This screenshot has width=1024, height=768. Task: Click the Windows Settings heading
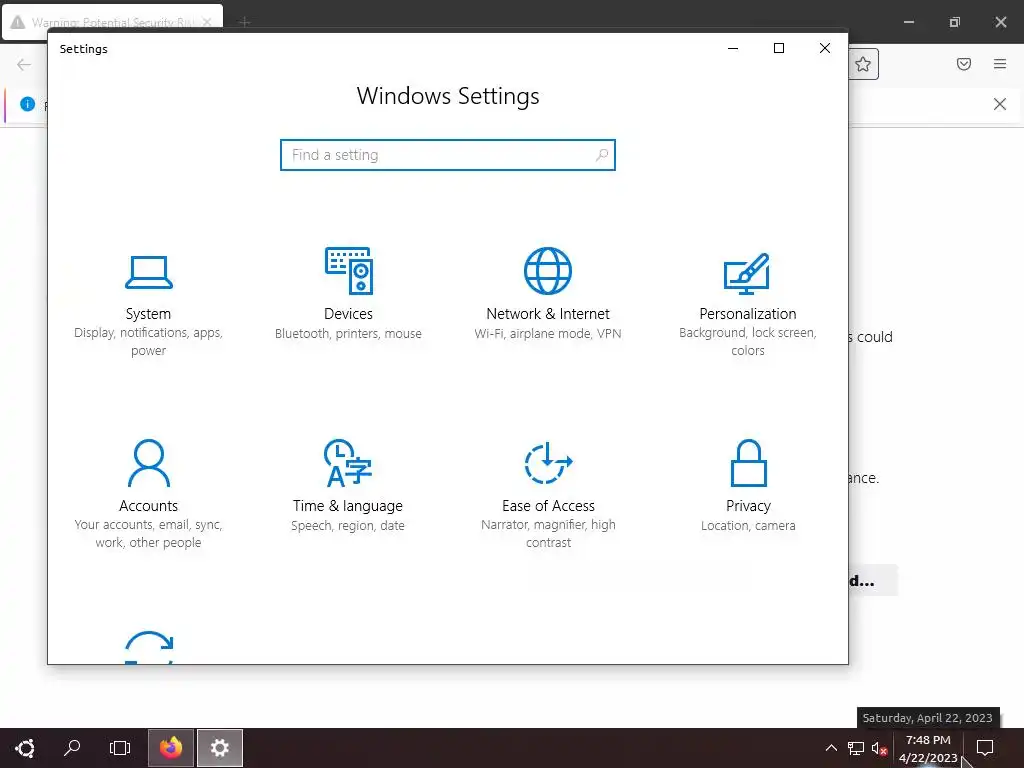(x=448, y=96)
